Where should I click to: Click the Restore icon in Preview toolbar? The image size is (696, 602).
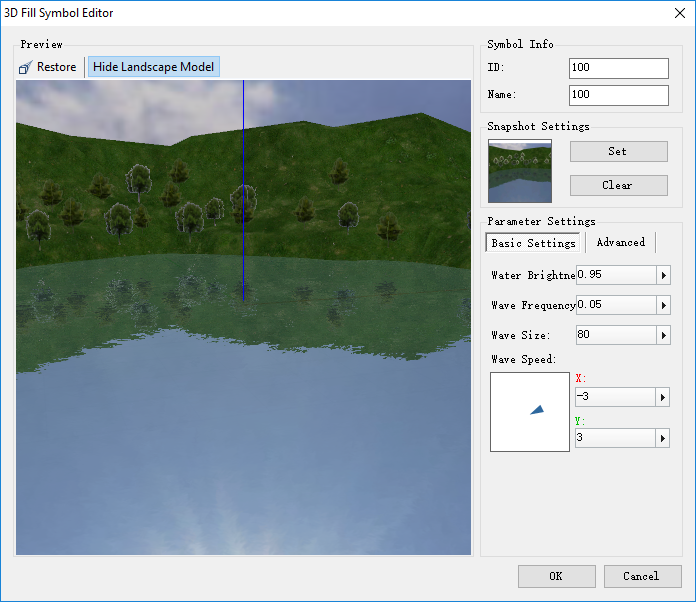pos(26,67)
